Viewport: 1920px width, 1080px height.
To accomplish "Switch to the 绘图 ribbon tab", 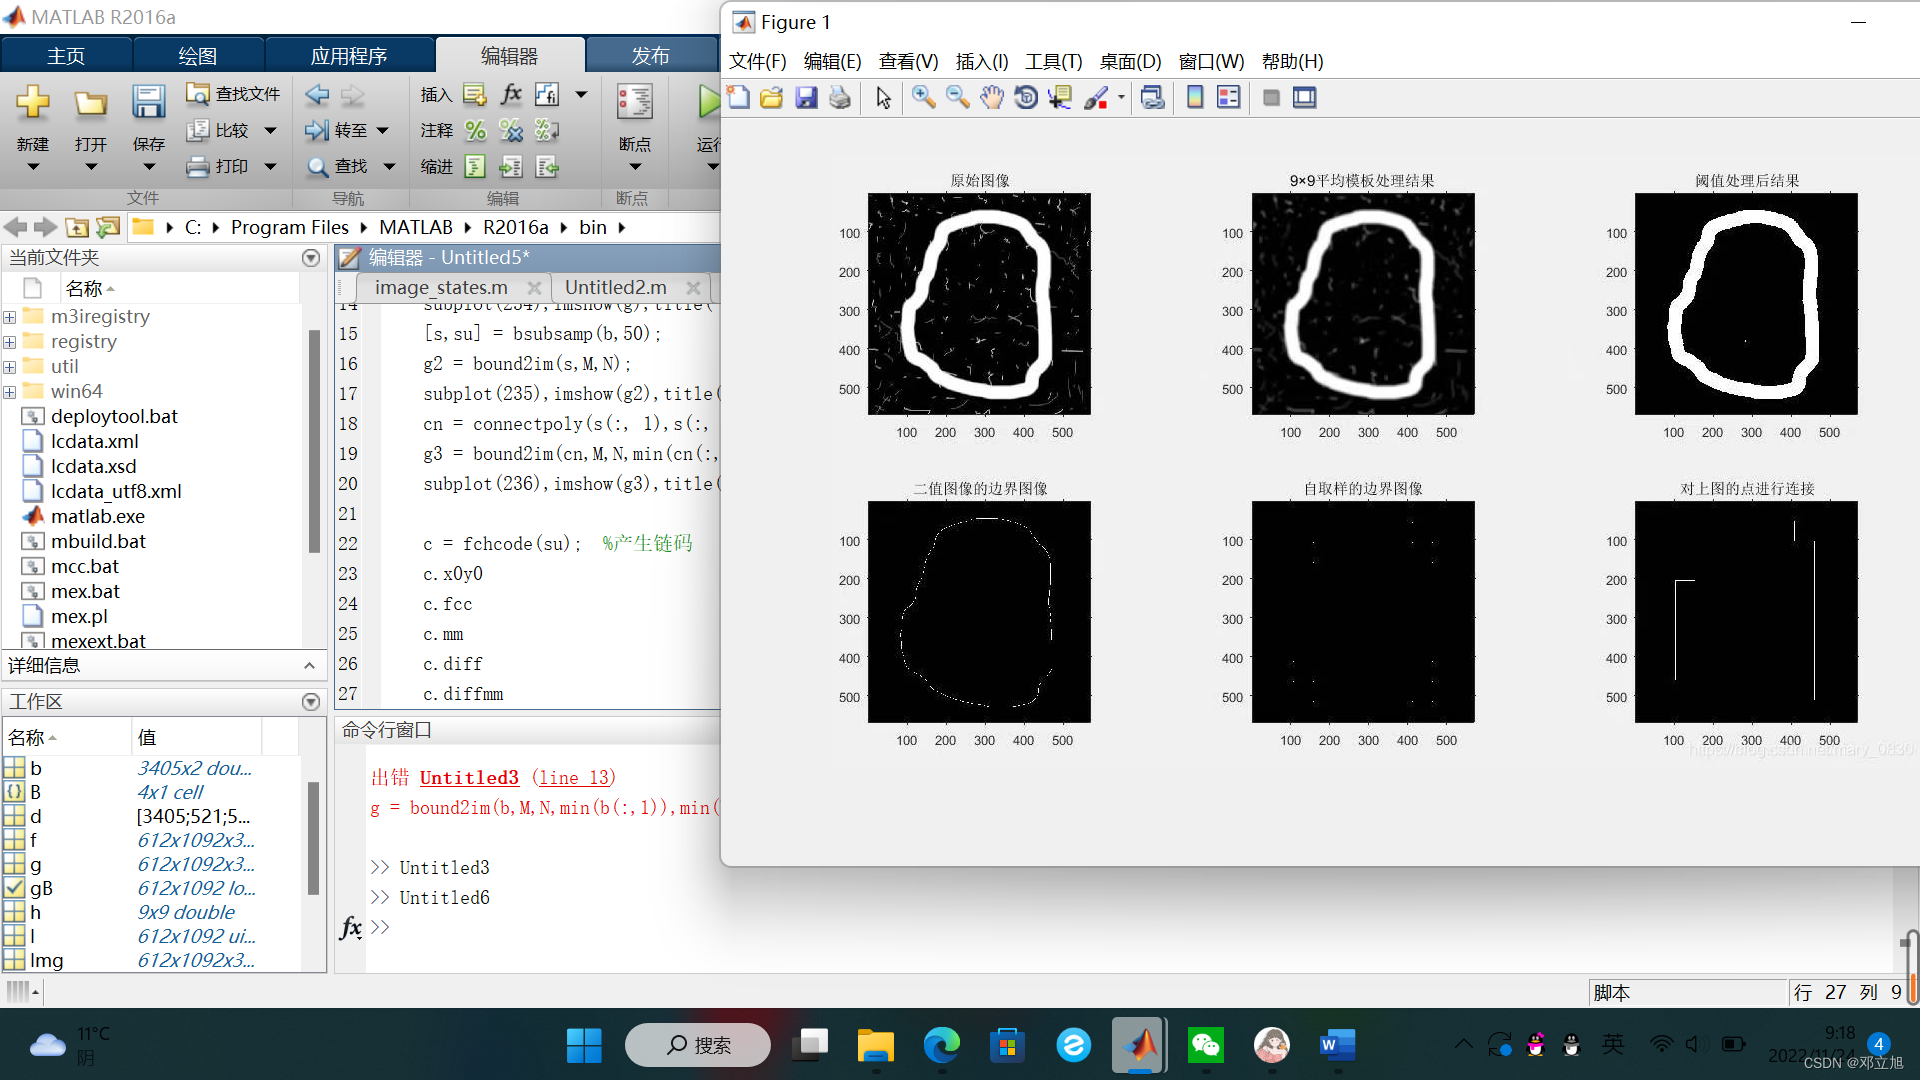I will pos(197,56).
